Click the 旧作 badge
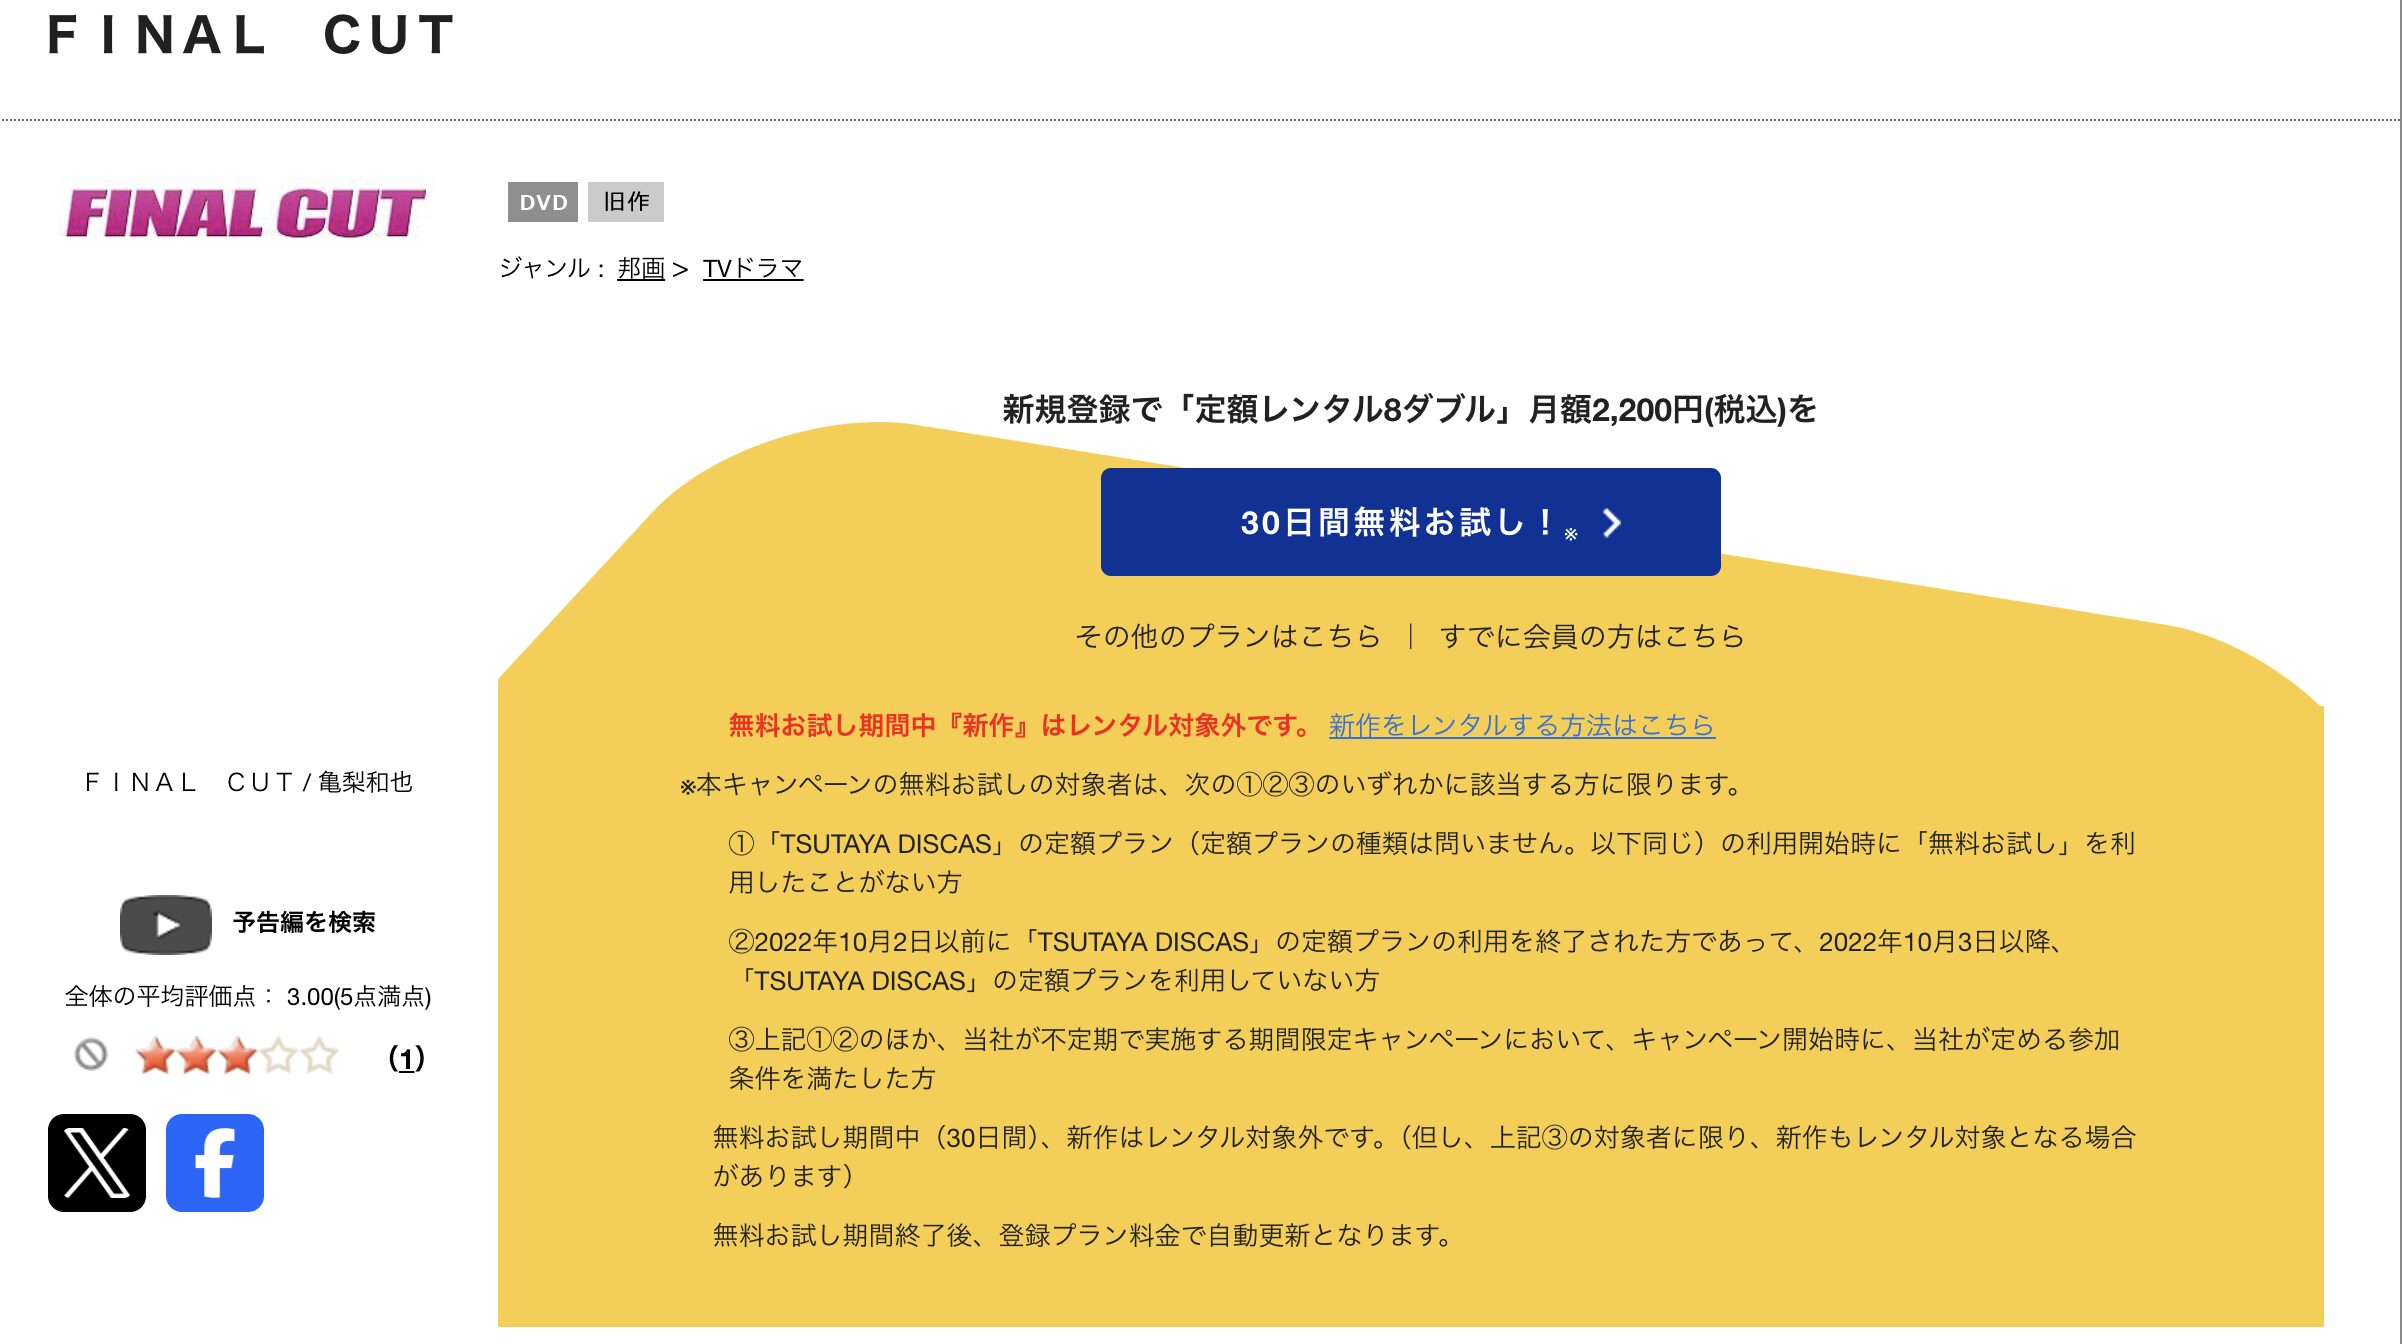 626,202
